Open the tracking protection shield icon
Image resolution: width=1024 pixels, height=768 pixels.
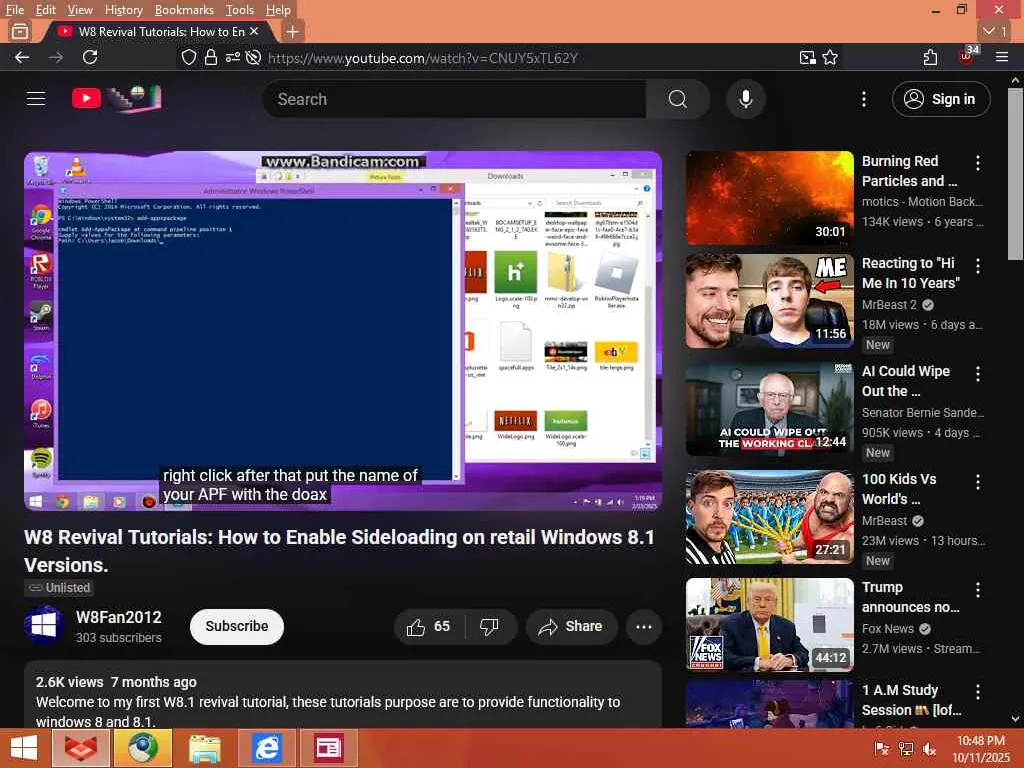189,57
